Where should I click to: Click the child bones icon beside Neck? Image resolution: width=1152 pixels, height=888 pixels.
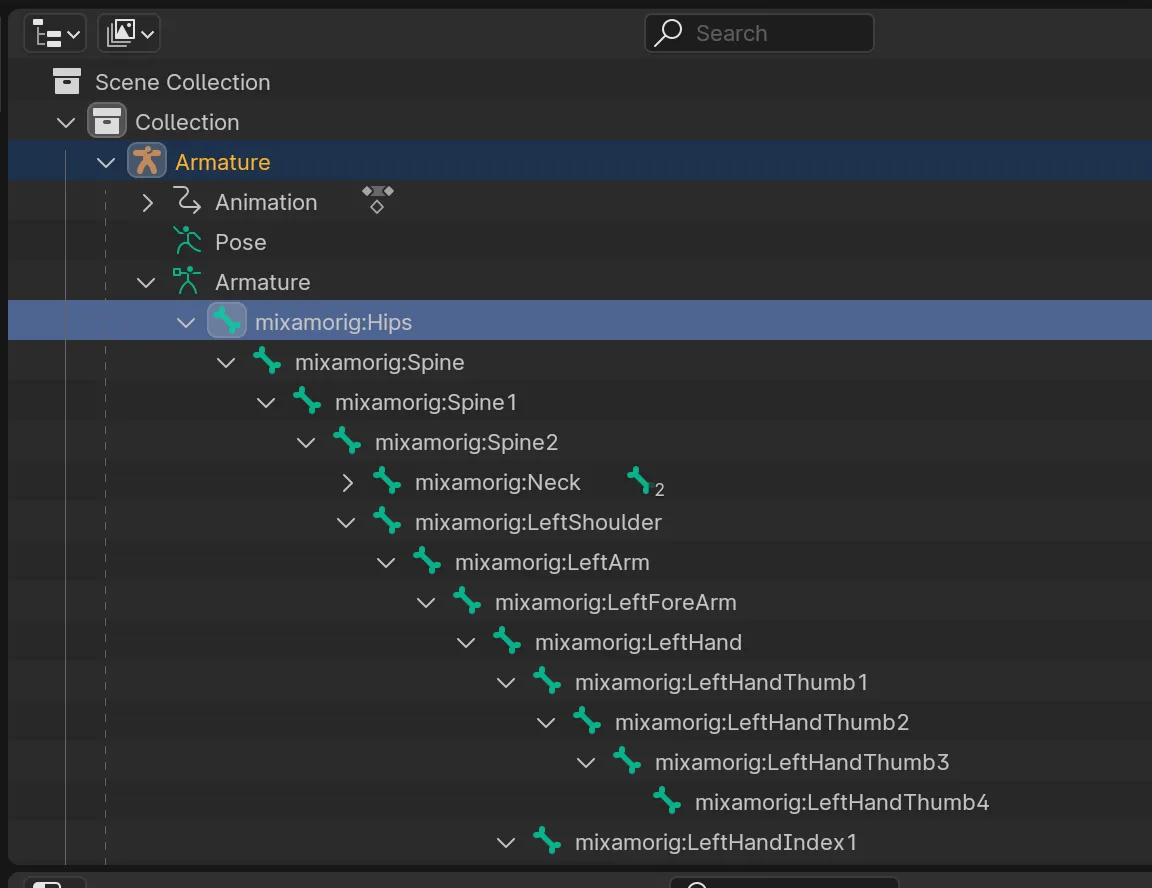pyautogui.click(x=641, y=482)
